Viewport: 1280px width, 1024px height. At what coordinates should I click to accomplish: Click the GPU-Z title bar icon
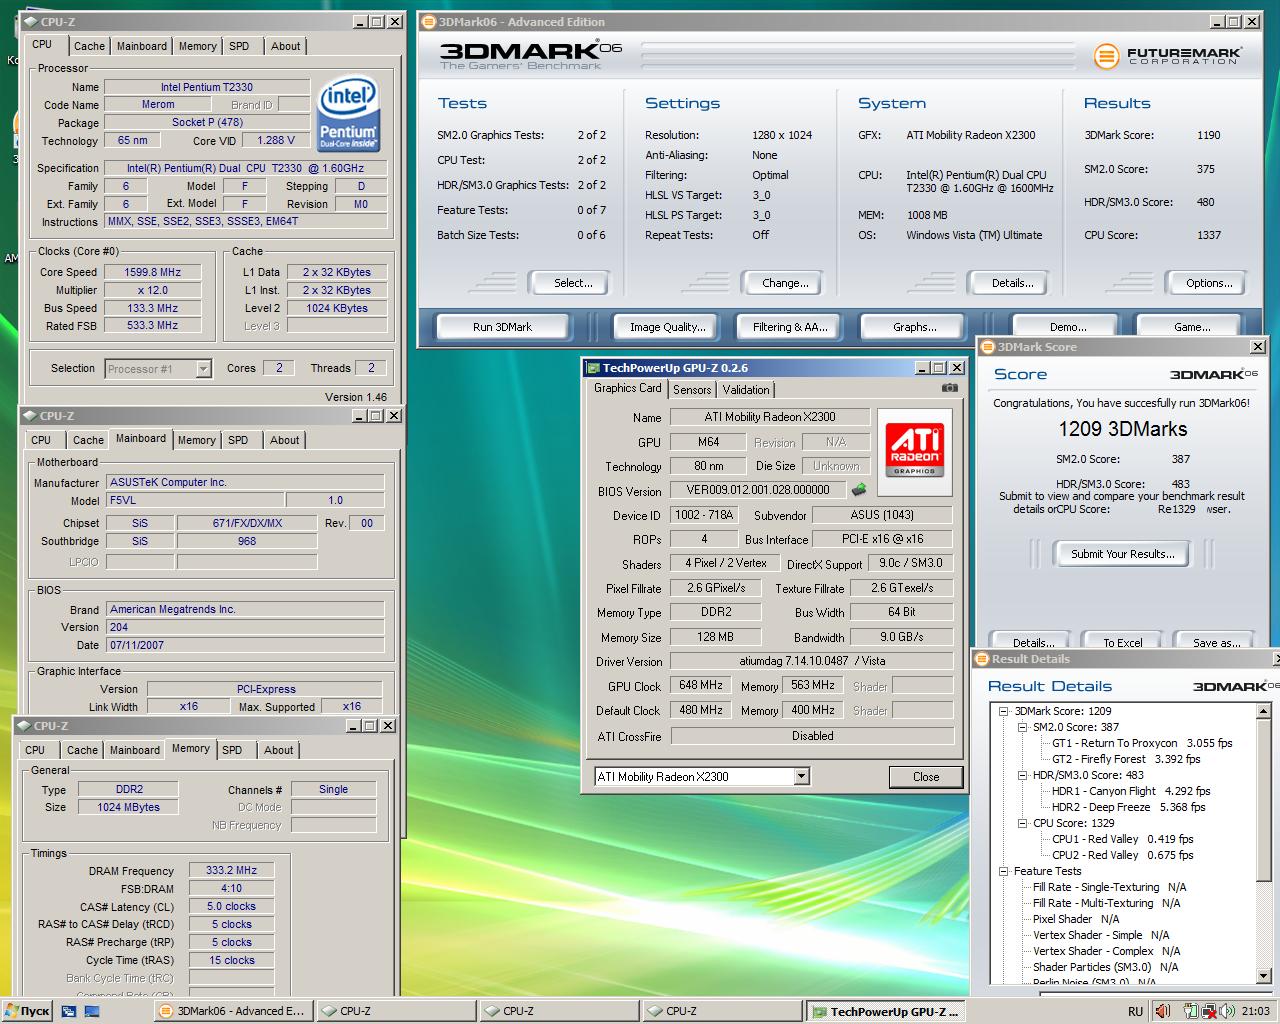tap(592, 368)
